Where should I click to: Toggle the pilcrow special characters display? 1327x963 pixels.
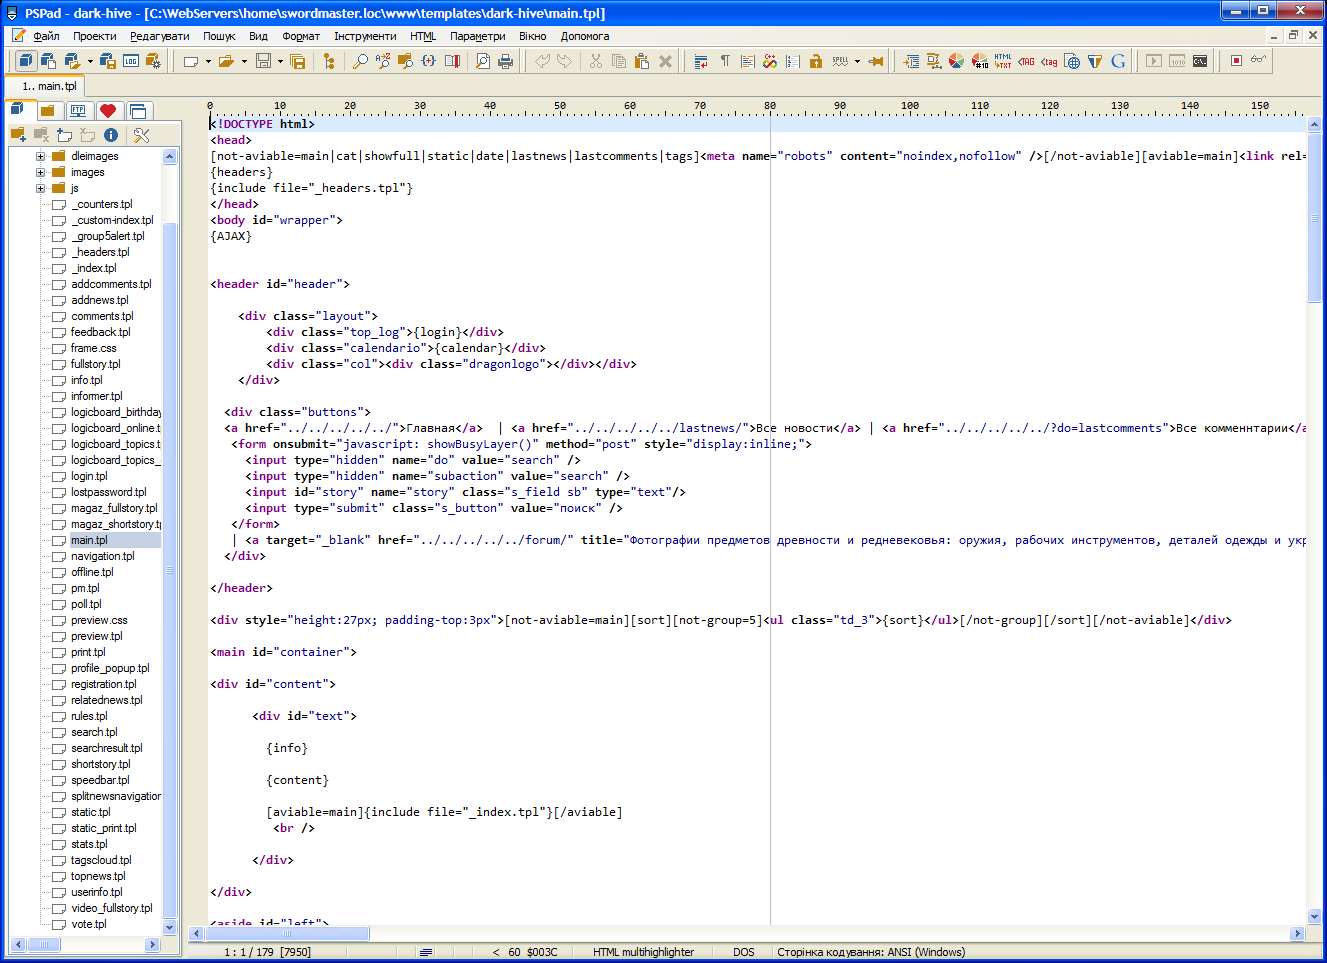coord(725,61)
